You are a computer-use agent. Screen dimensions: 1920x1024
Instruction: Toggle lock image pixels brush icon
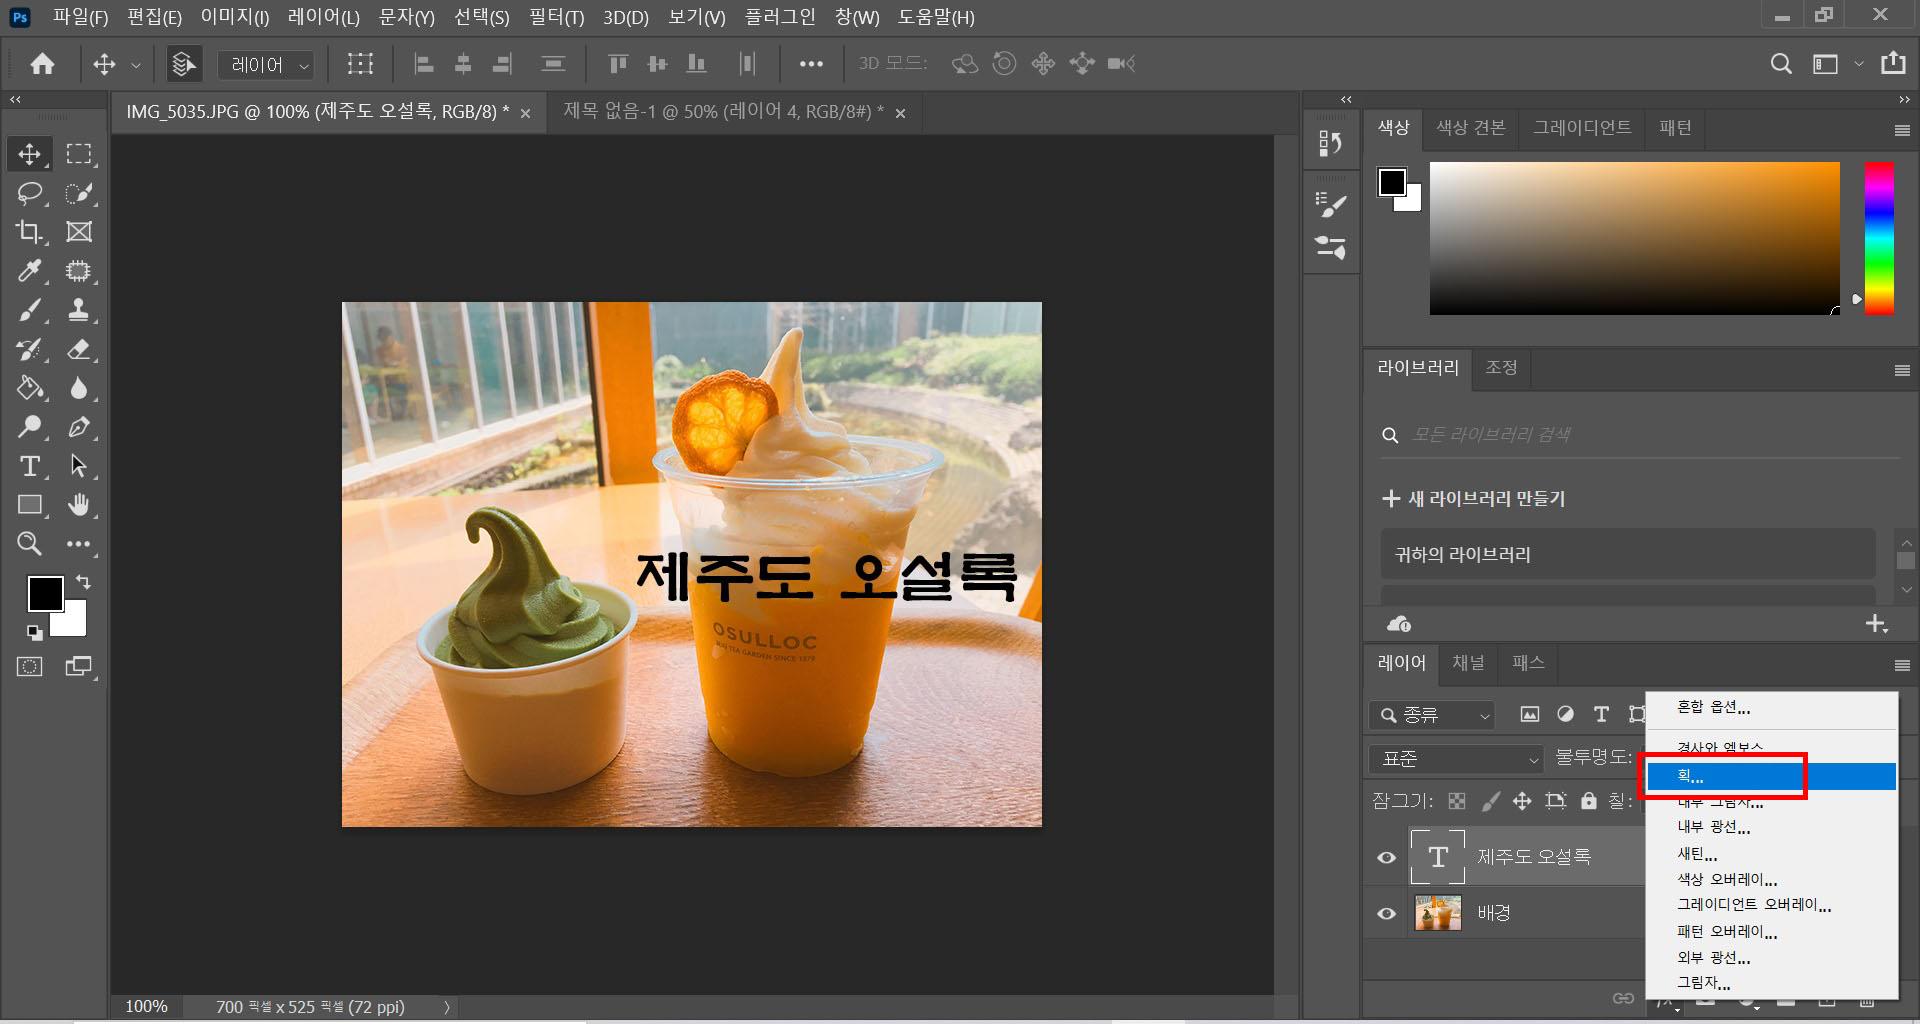[1490, 801]
